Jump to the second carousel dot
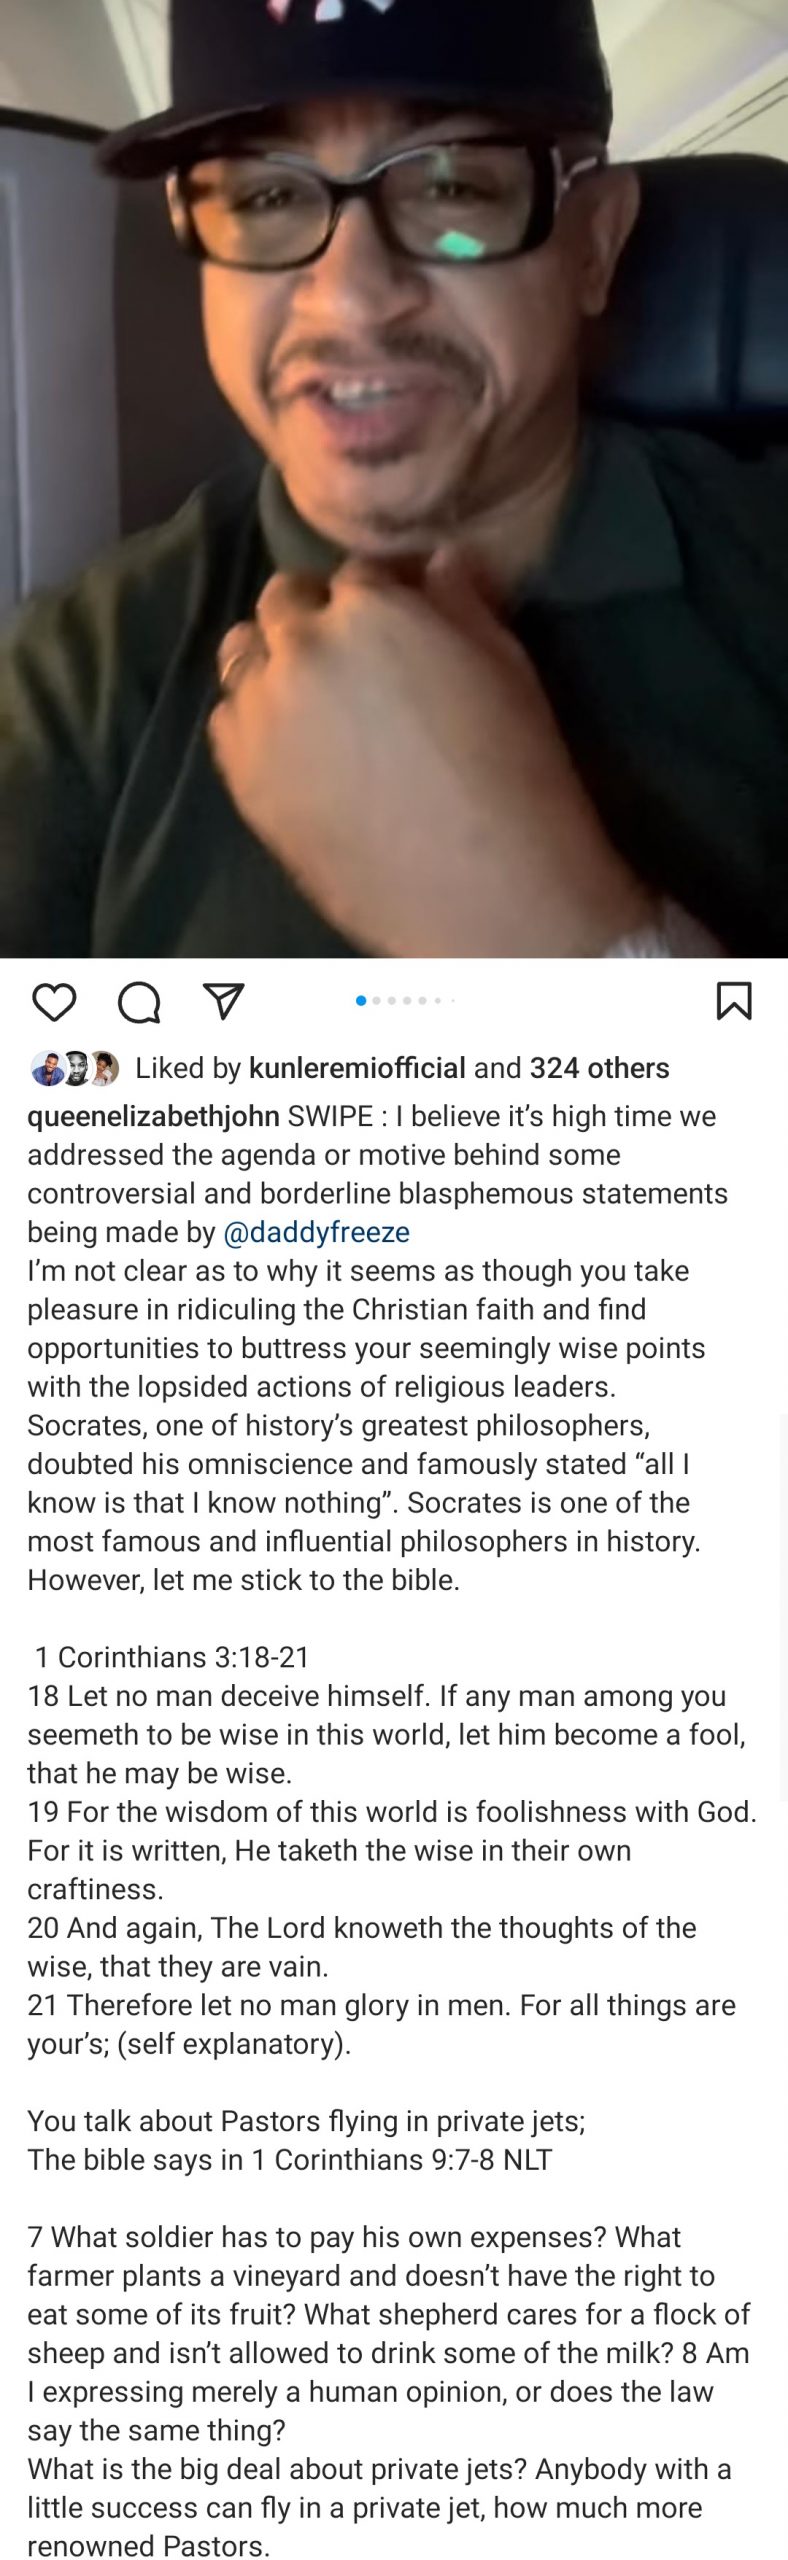Screen dimensions: 788x2560 pos(377,1000)
